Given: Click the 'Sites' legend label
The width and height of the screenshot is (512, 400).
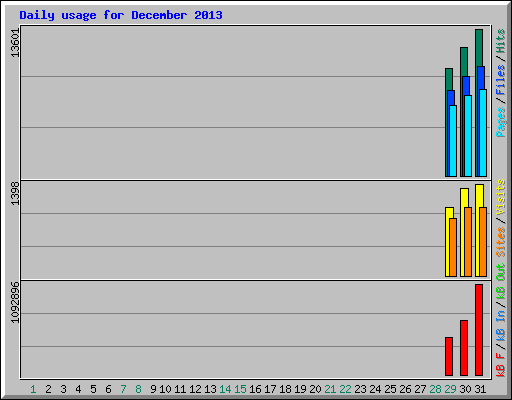Looking at the screenshot, I should (501, 242).
